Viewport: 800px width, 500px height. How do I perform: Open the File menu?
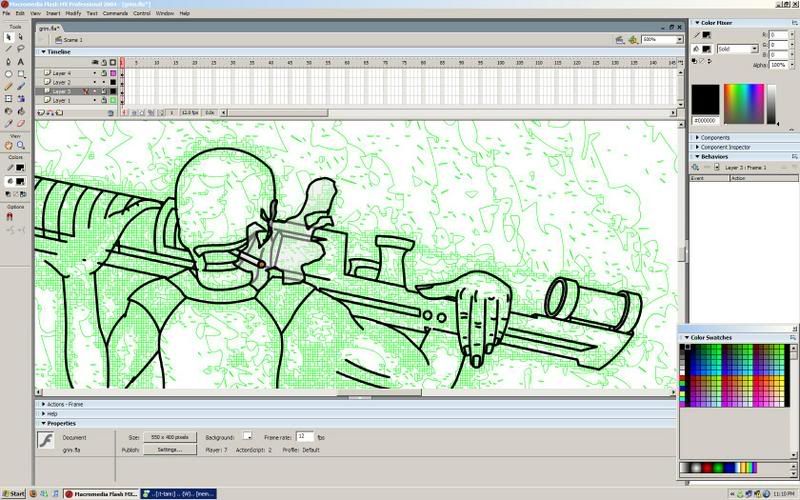pyautogui.click(x=6, y=13)
